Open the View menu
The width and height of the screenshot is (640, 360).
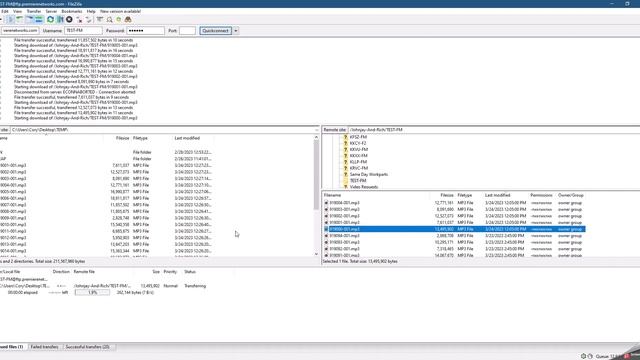(x=18, y=11)
